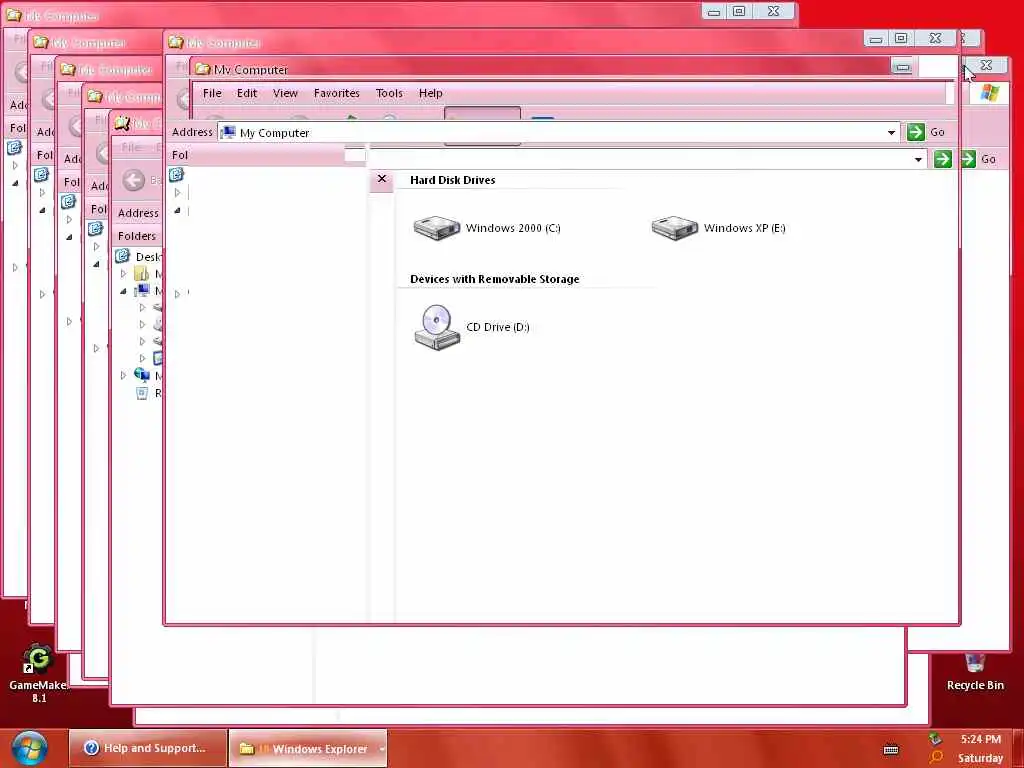Expand the arrow beside the network globe icon

point(123,375)
